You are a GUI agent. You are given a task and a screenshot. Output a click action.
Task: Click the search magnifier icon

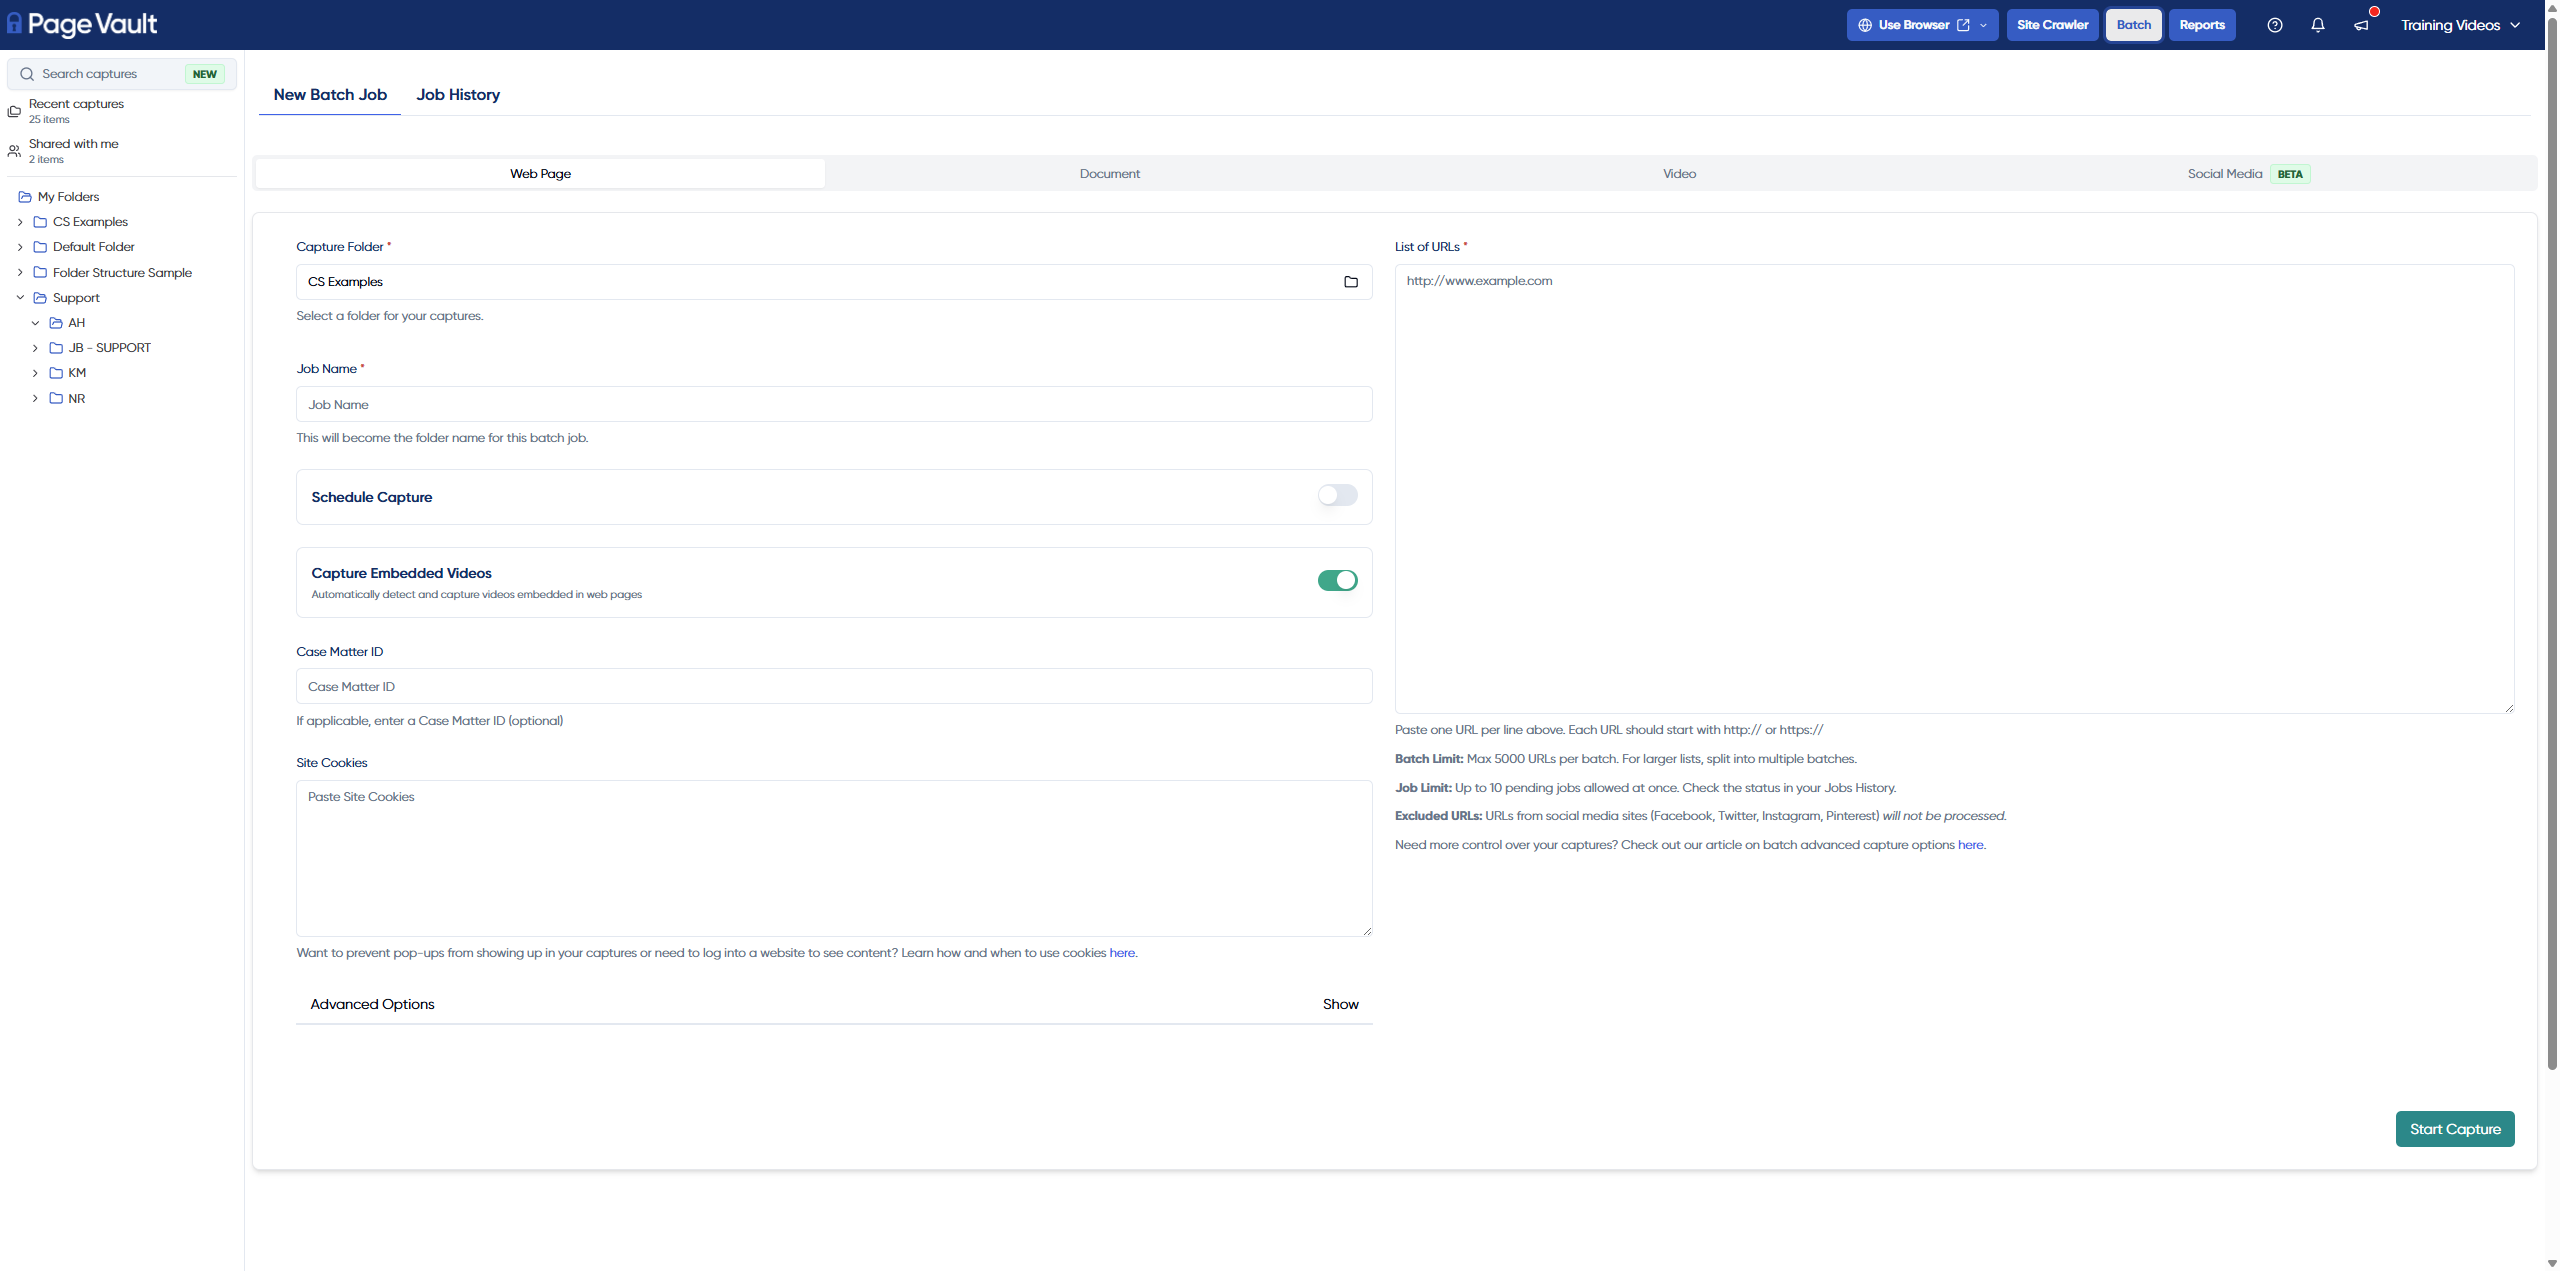27,74
